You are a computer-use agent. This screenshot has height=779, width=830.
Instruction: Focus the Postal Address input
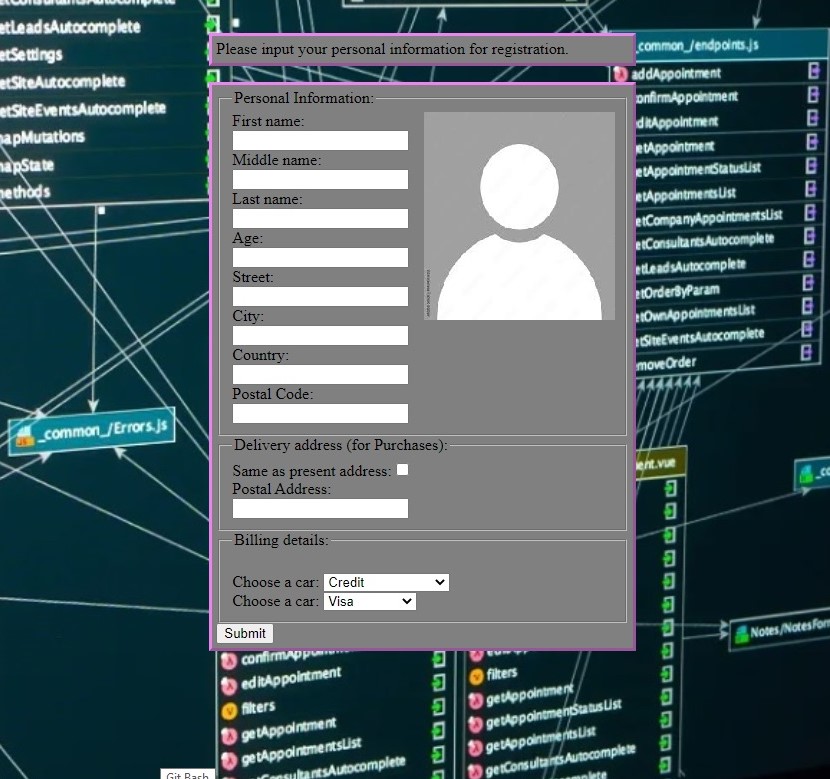click(320, 509)
